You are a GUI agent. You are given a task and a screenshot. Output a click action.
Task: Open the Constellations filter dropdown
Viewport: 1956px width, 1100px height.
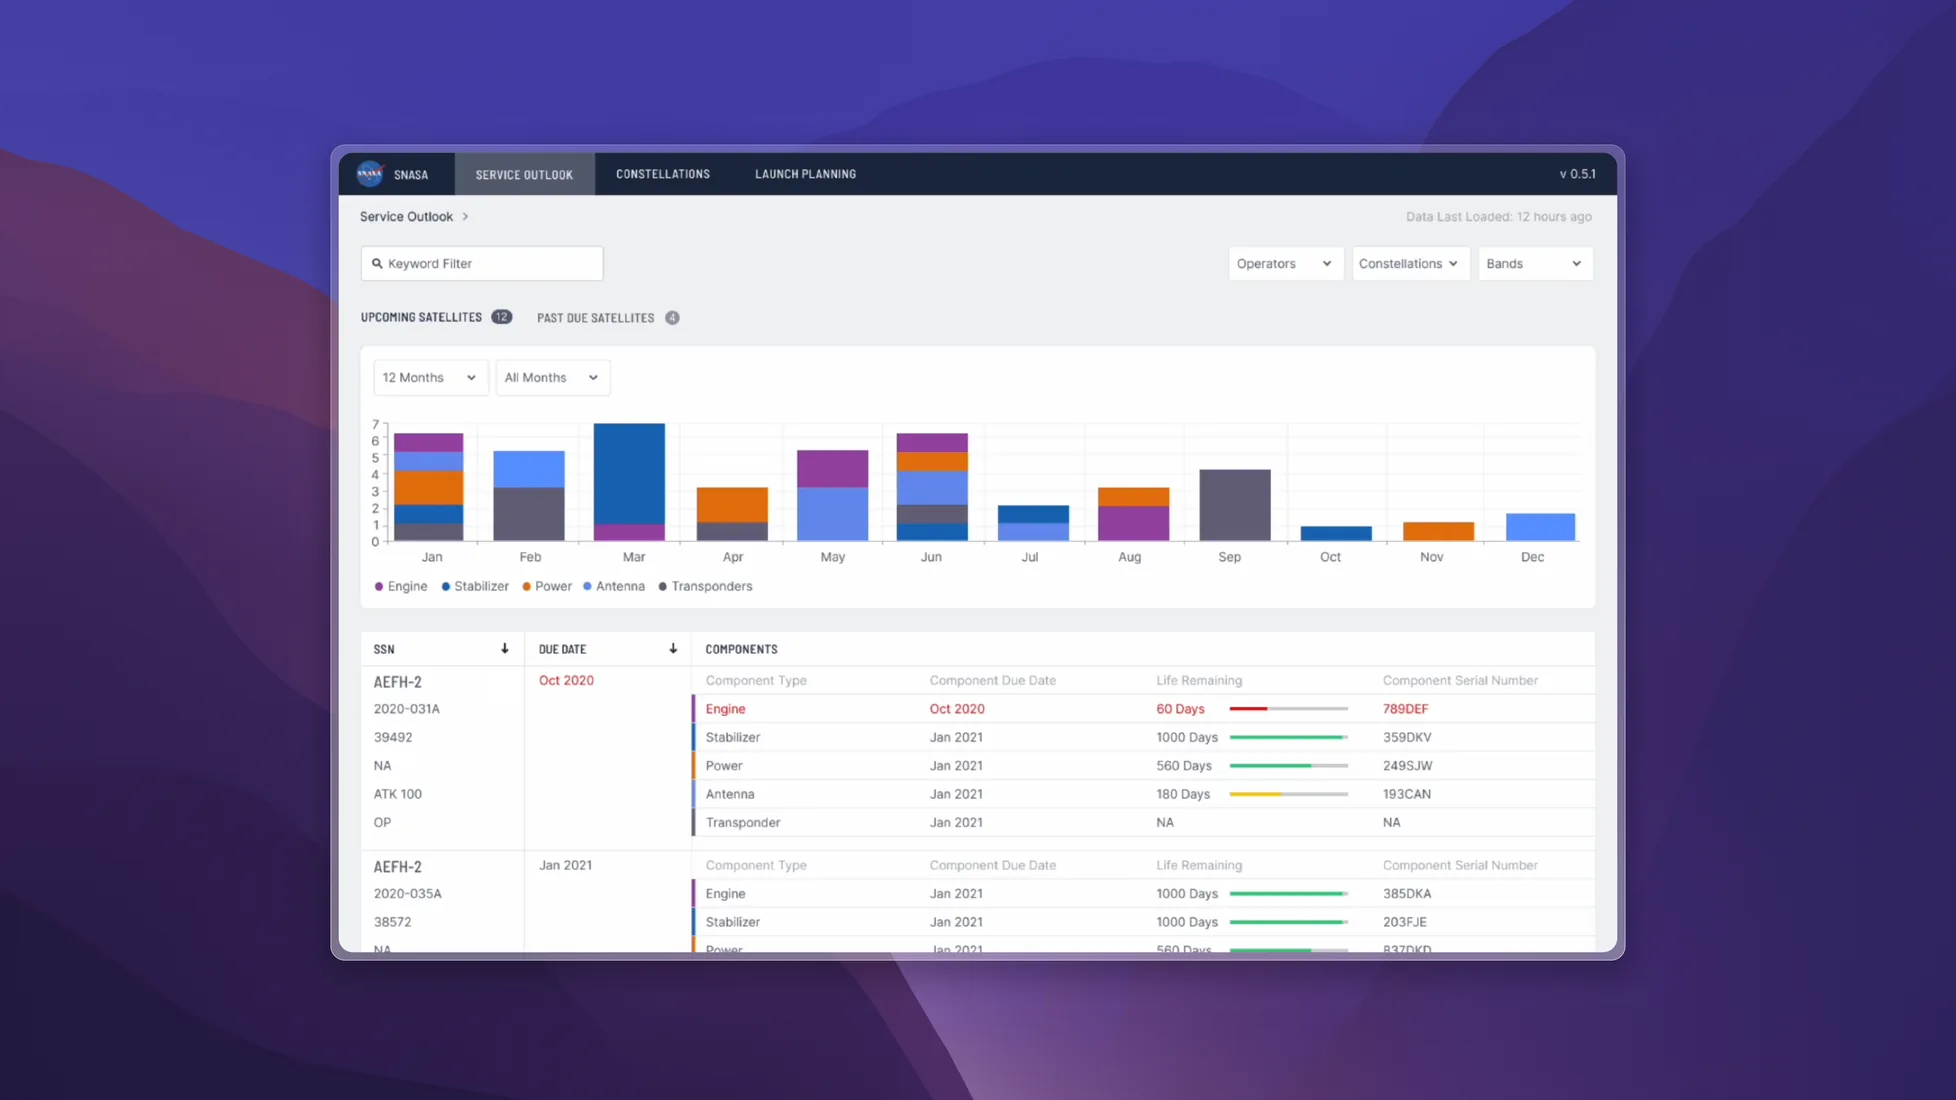click(x=1410, y=264)
